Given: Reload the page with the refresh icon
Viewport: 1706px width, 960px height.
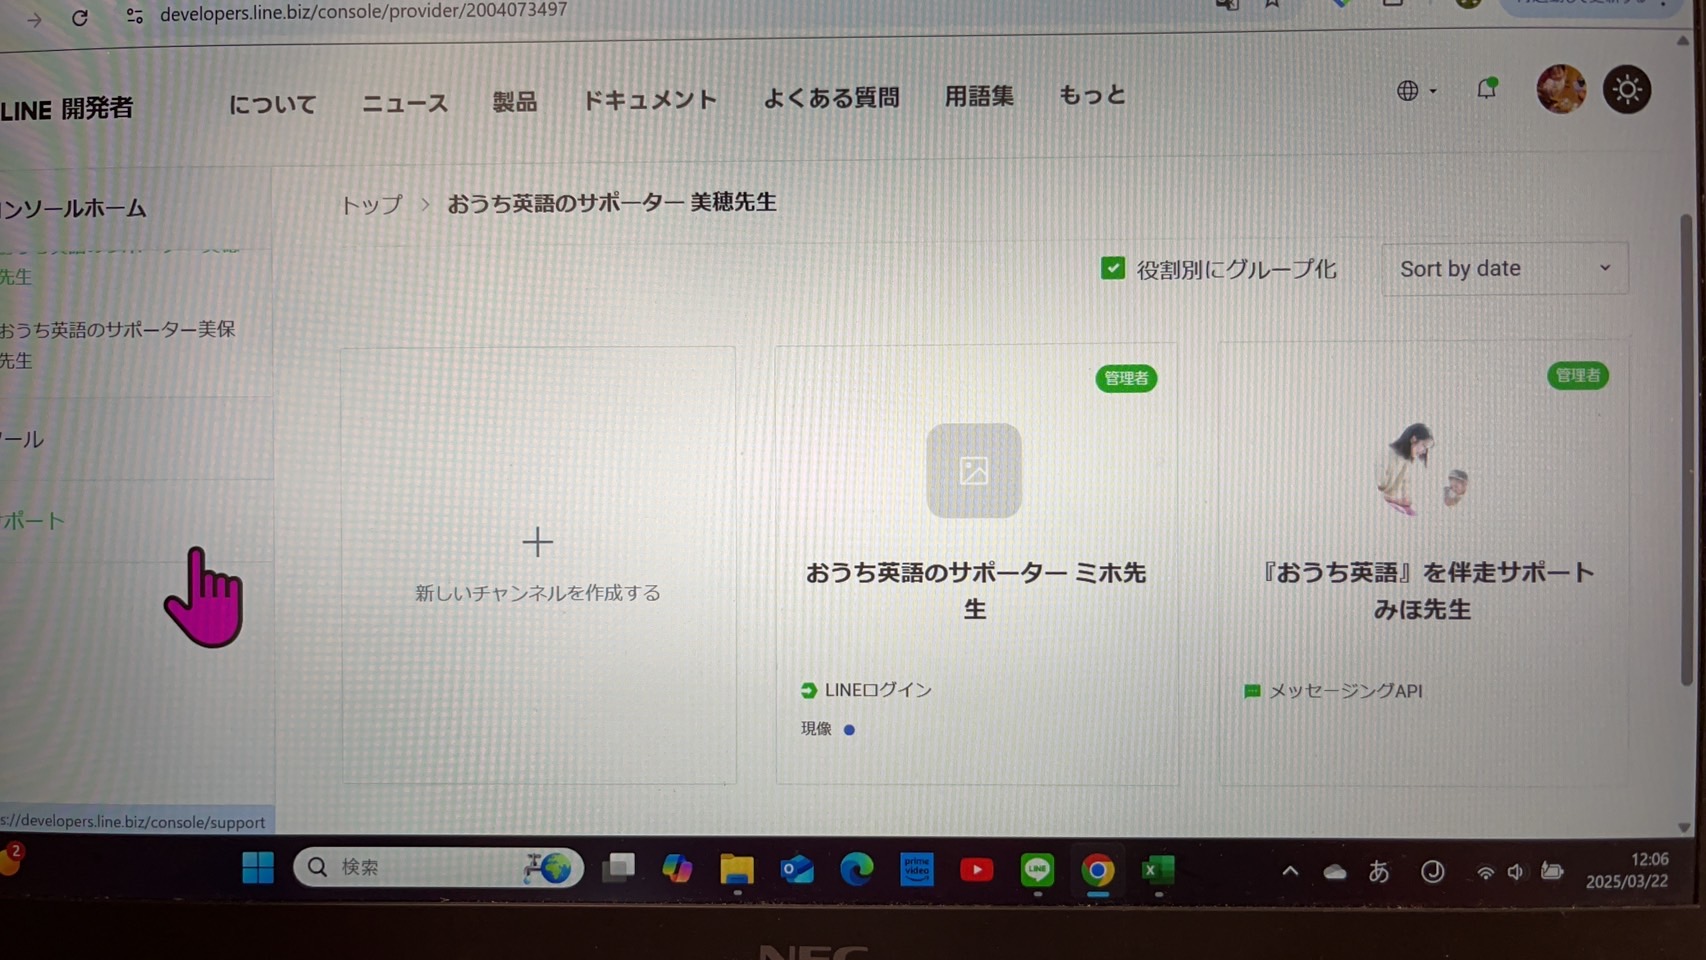Looking at the screenshot, I should click(80, 17).
